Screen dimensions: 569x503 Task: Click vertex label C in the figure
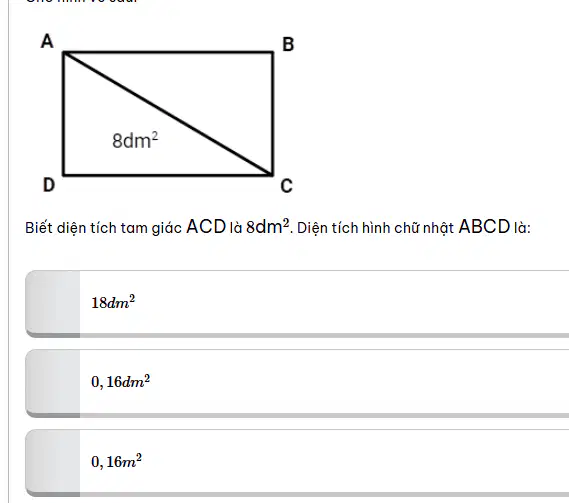coord(286,186)
